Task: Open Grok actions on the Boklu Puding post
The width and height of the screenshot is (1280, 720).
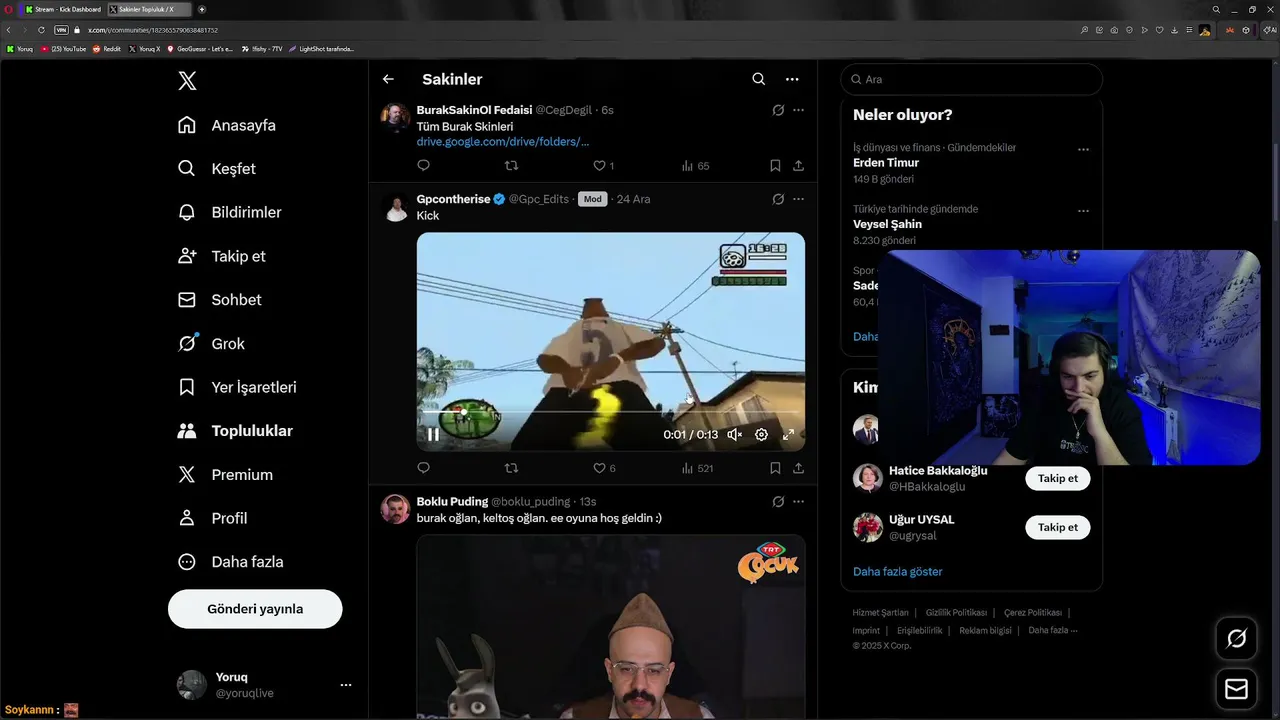Action: point(778,501)
